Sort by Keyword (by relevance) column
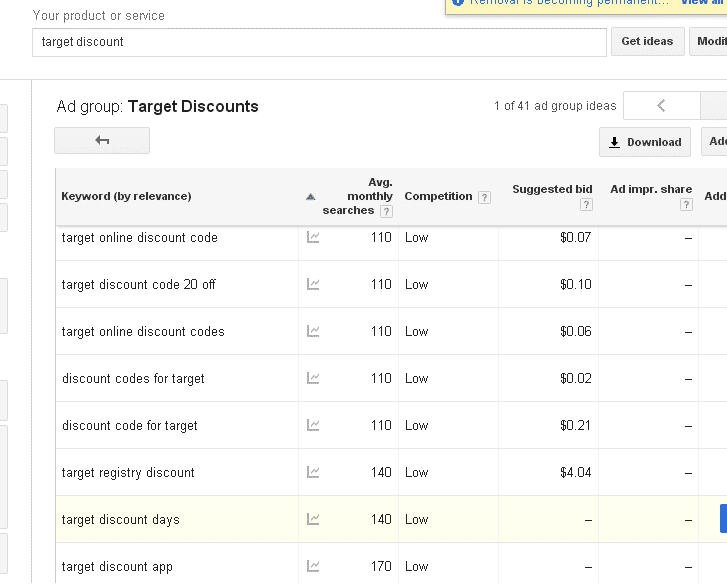 [126, 196]
